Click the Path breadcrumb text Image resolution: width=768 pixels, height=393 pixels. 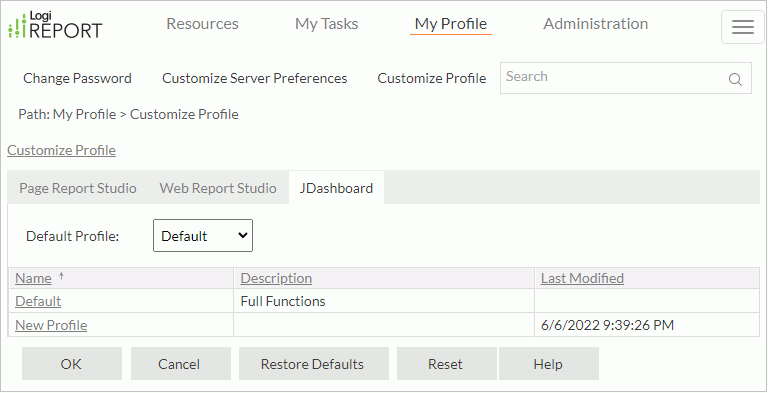128,114
